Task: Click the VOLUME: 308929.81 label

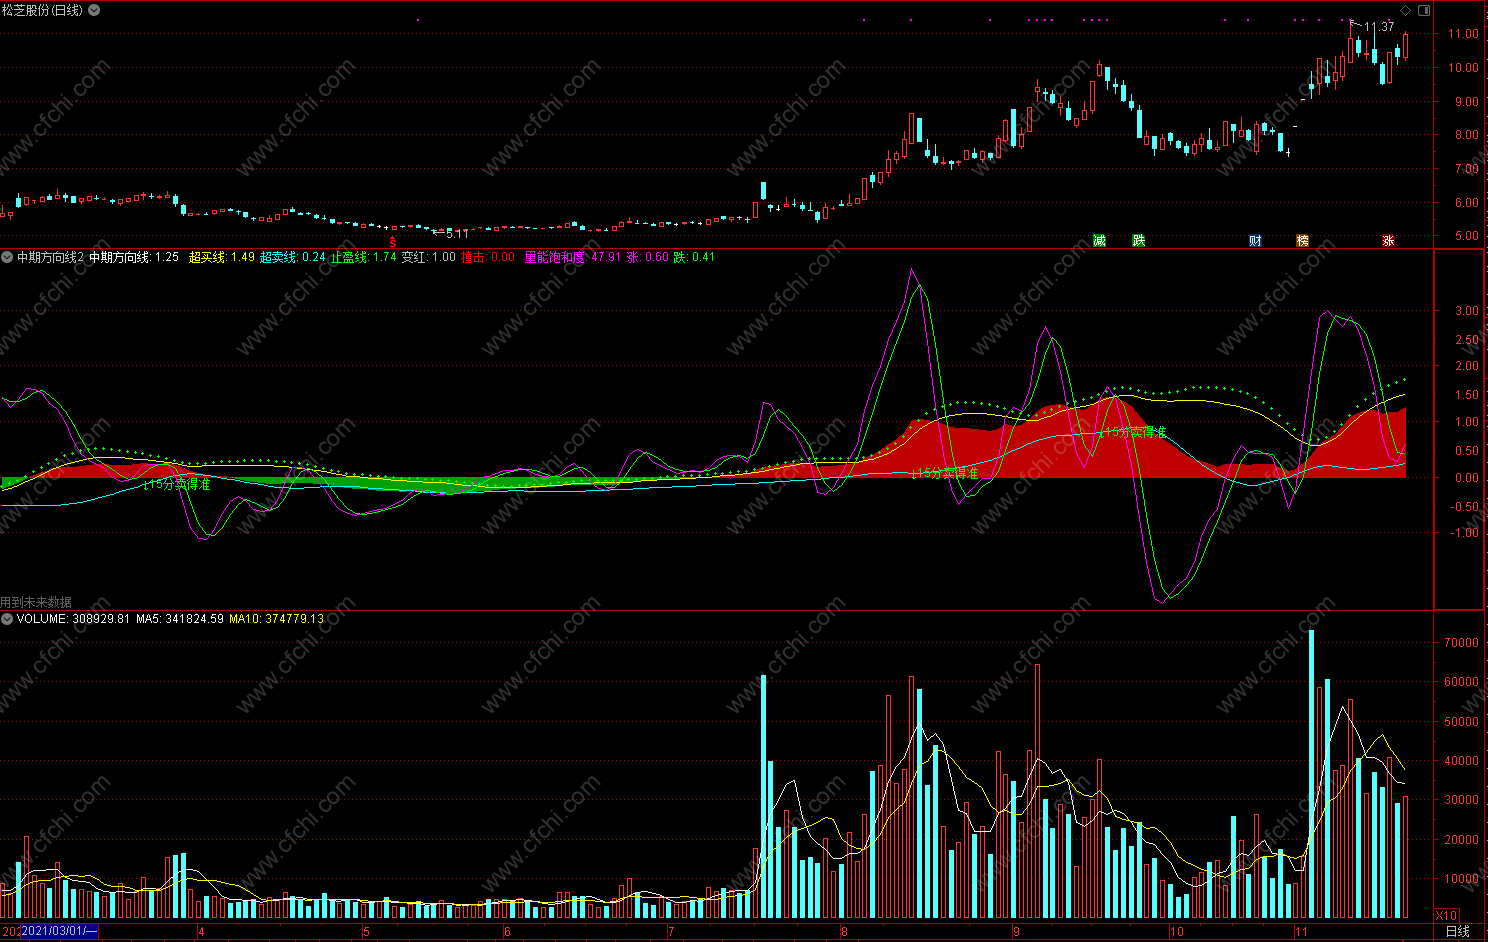Action: coord(73,619)
